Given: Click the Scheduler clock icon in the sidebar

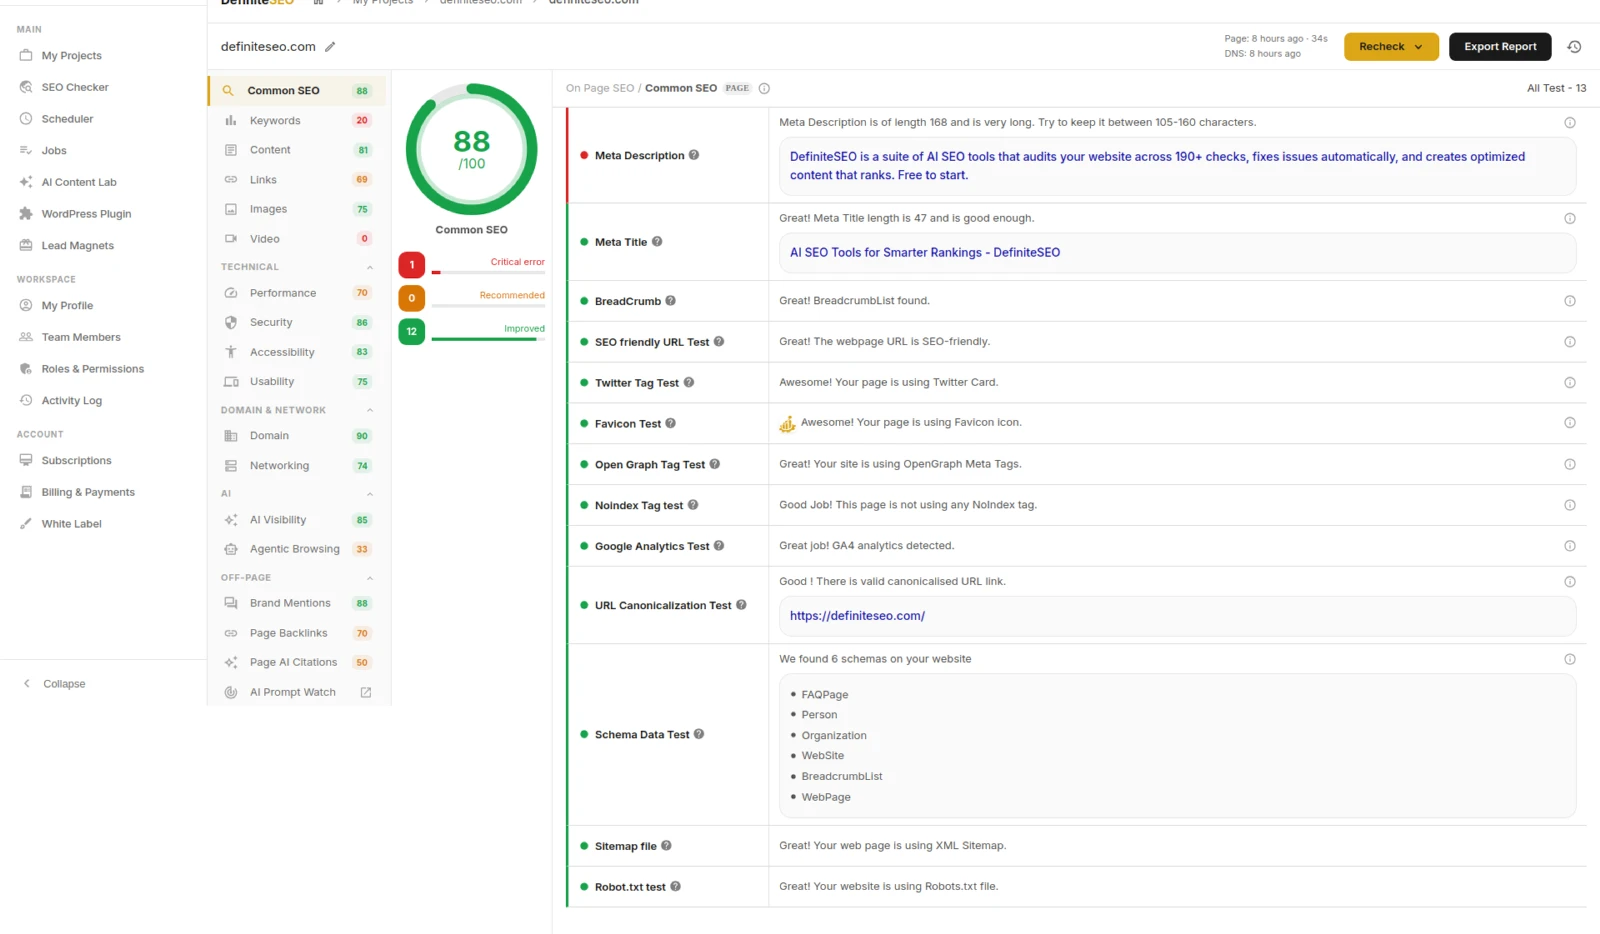Looking at the screenshot, I should (26, 119).
